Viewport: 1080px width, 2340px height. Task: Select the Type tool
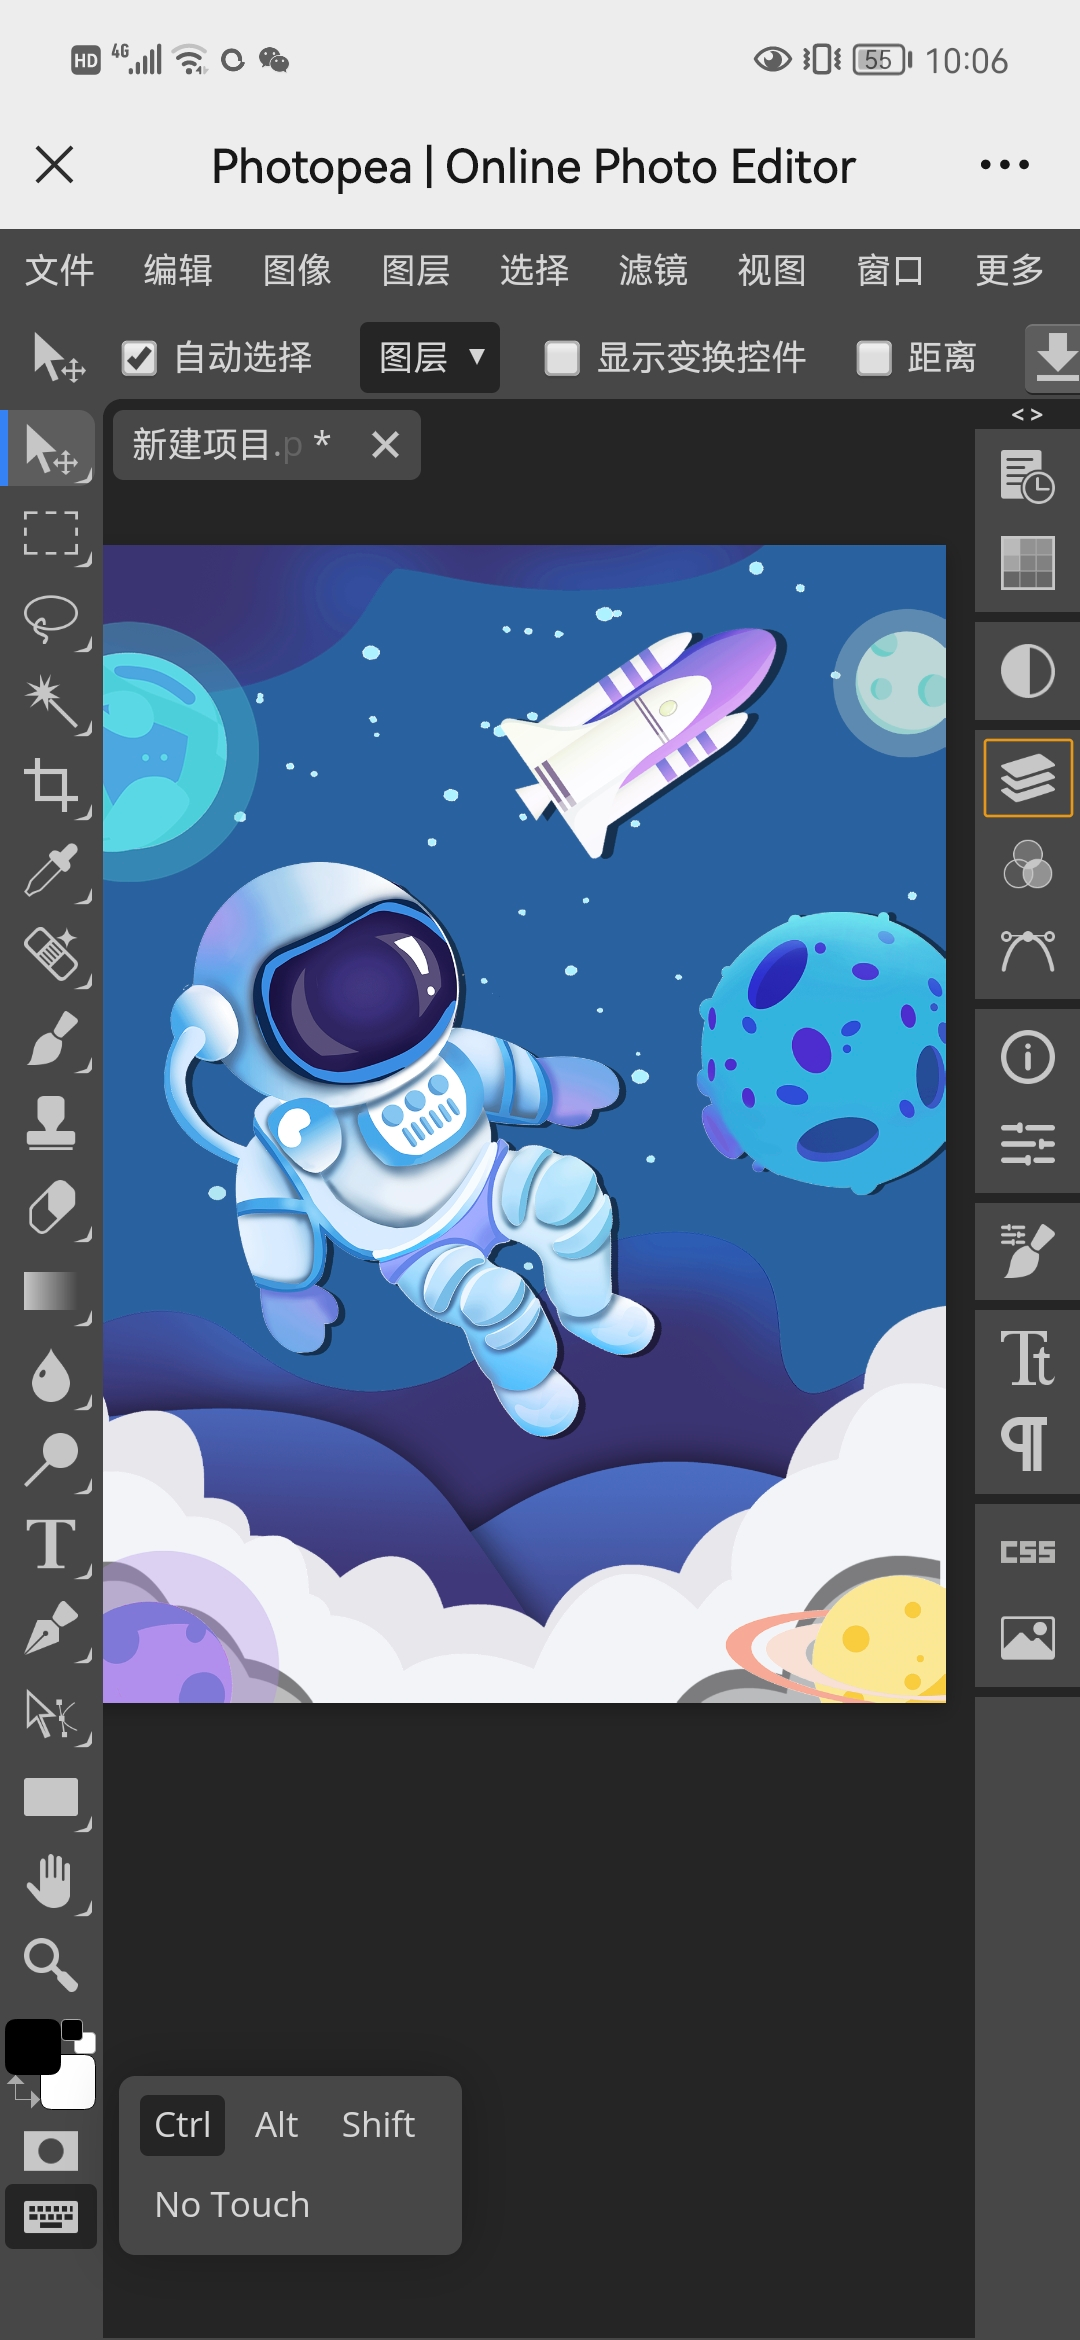[x=51, y=1543]
